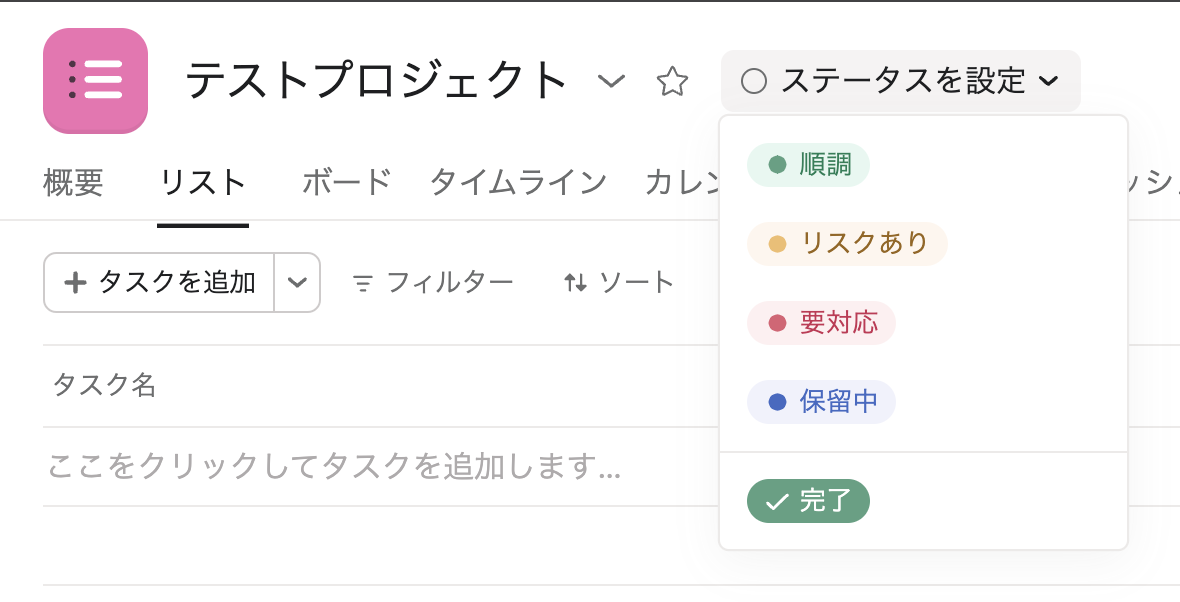Select the 順調 status option
The width and height of the screenshot is (1180, 602).
[x=808, y=165]
